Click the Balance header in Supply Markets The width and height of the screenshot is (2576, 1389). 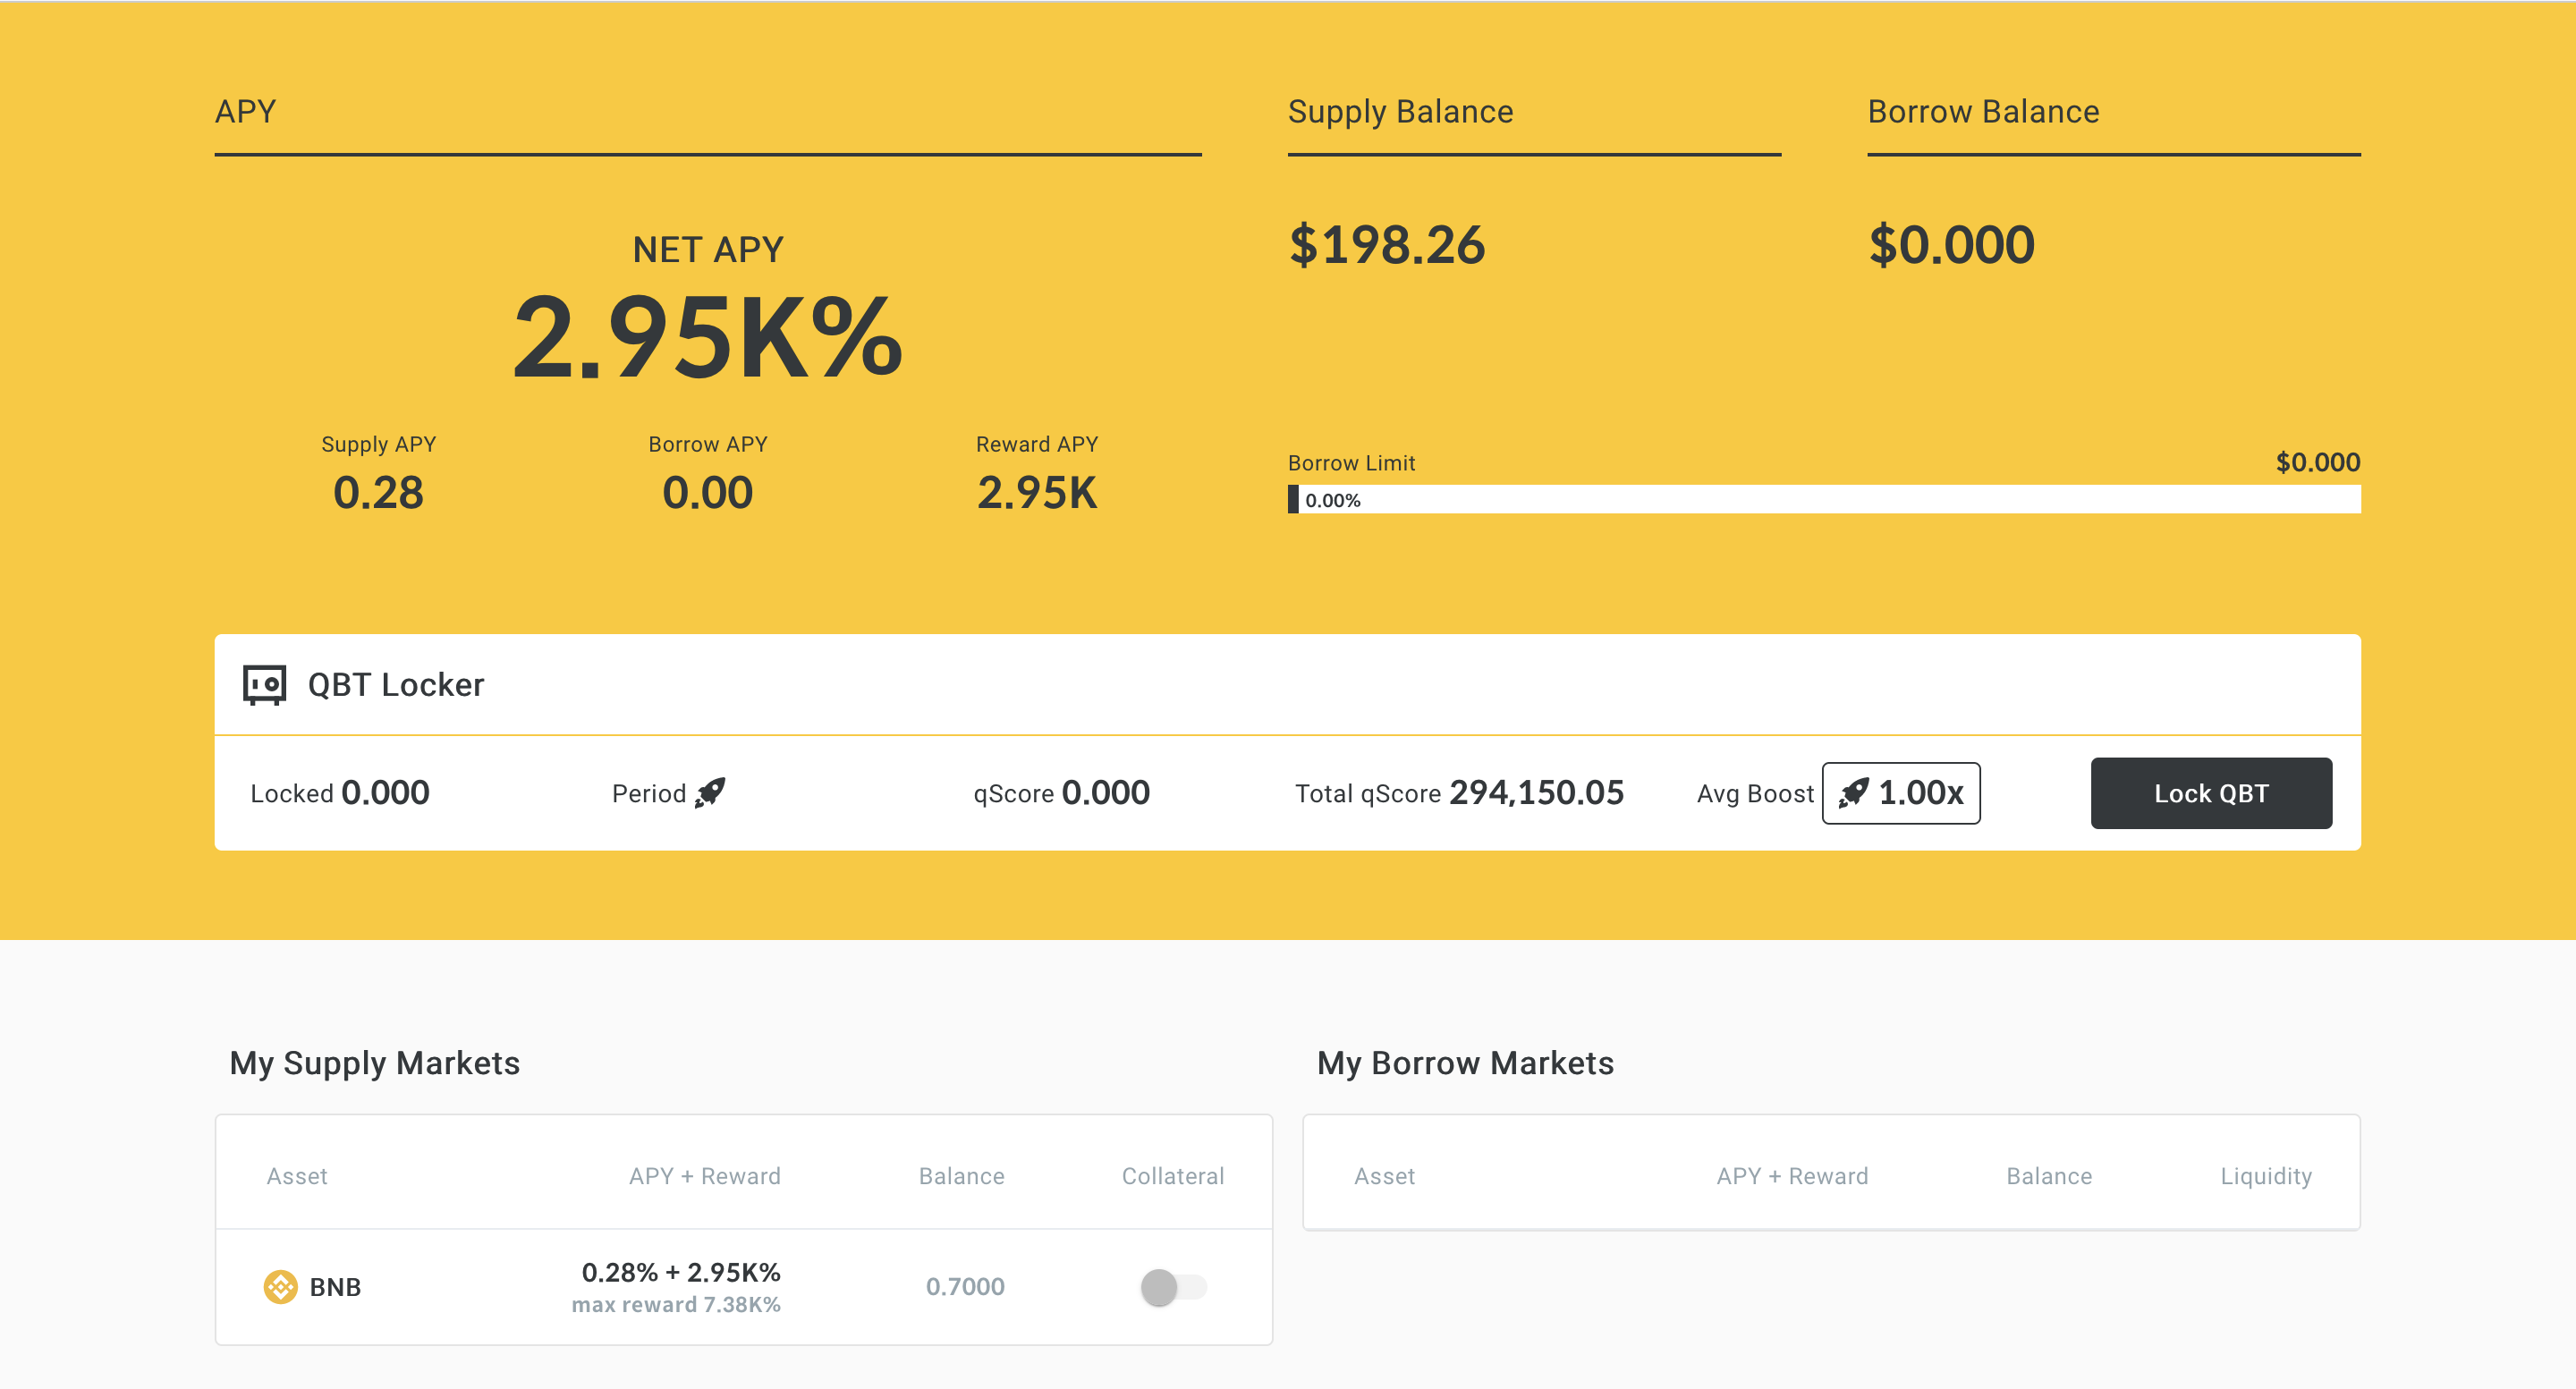pos(961,1176)
